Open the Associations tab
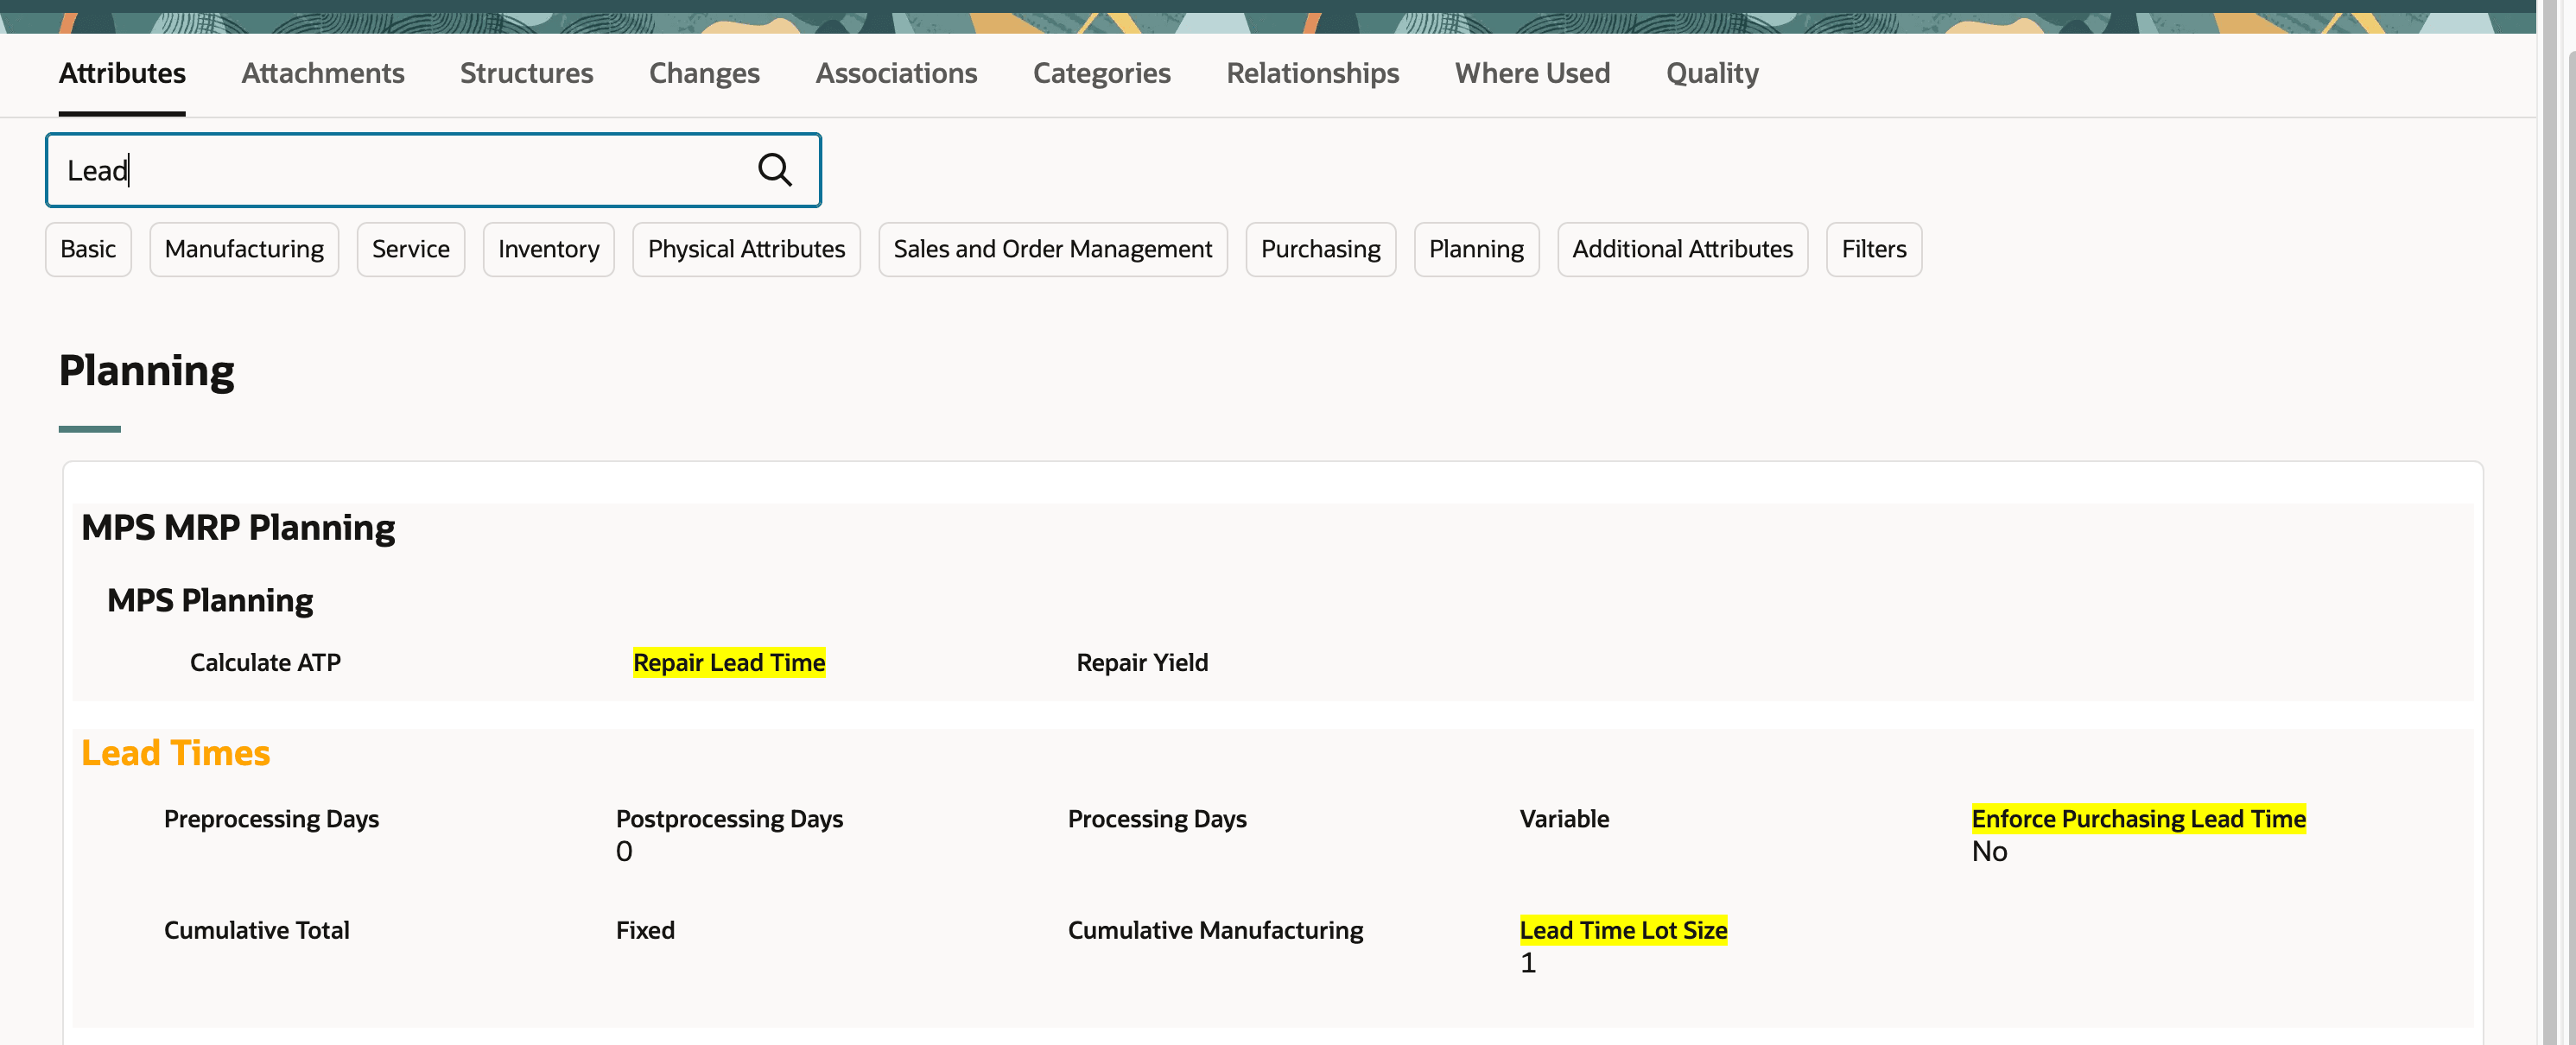The height and width of the screenshot is (1045, 2576). [896, 73]
